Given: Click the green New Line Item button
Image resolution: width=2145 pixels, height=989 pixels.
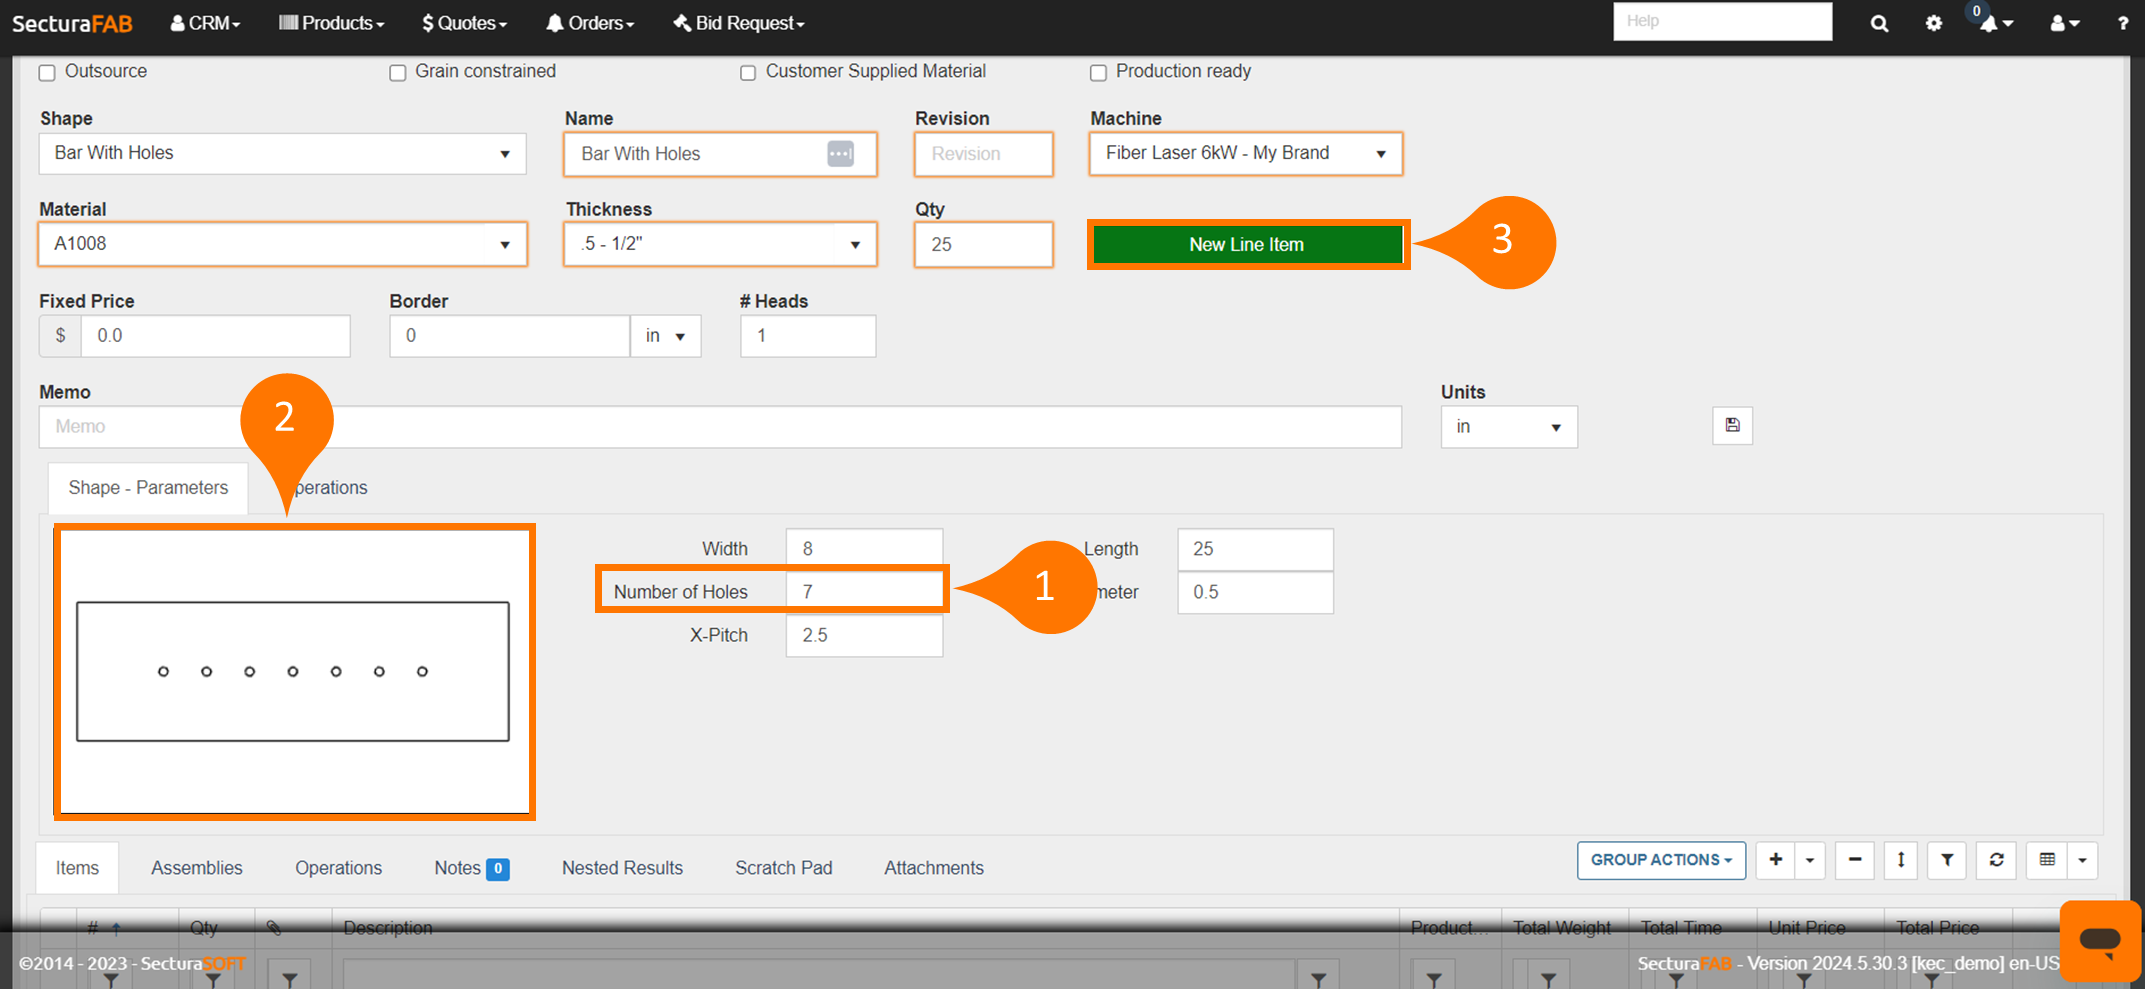Looking at the screenshot, I should [1247, 245].
